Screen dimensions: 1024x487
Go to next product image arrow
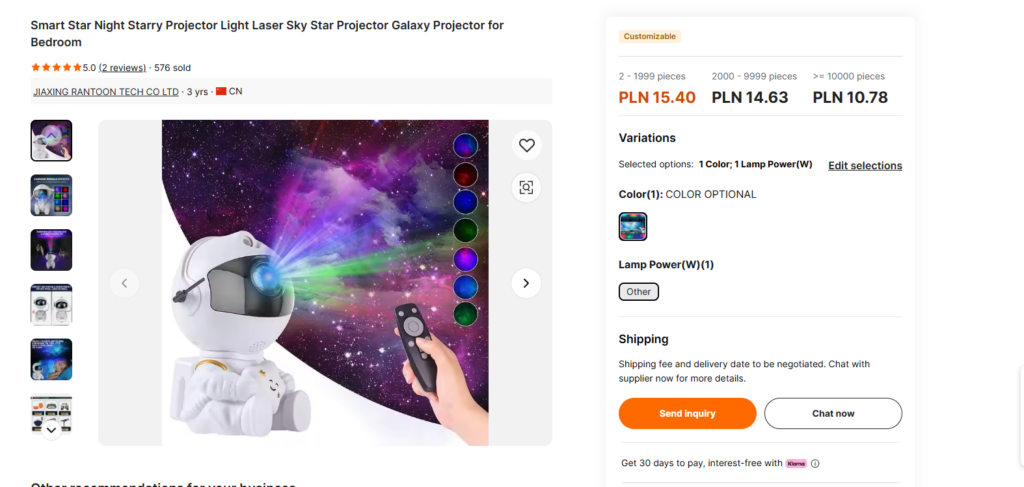click(x=526, y=283)
